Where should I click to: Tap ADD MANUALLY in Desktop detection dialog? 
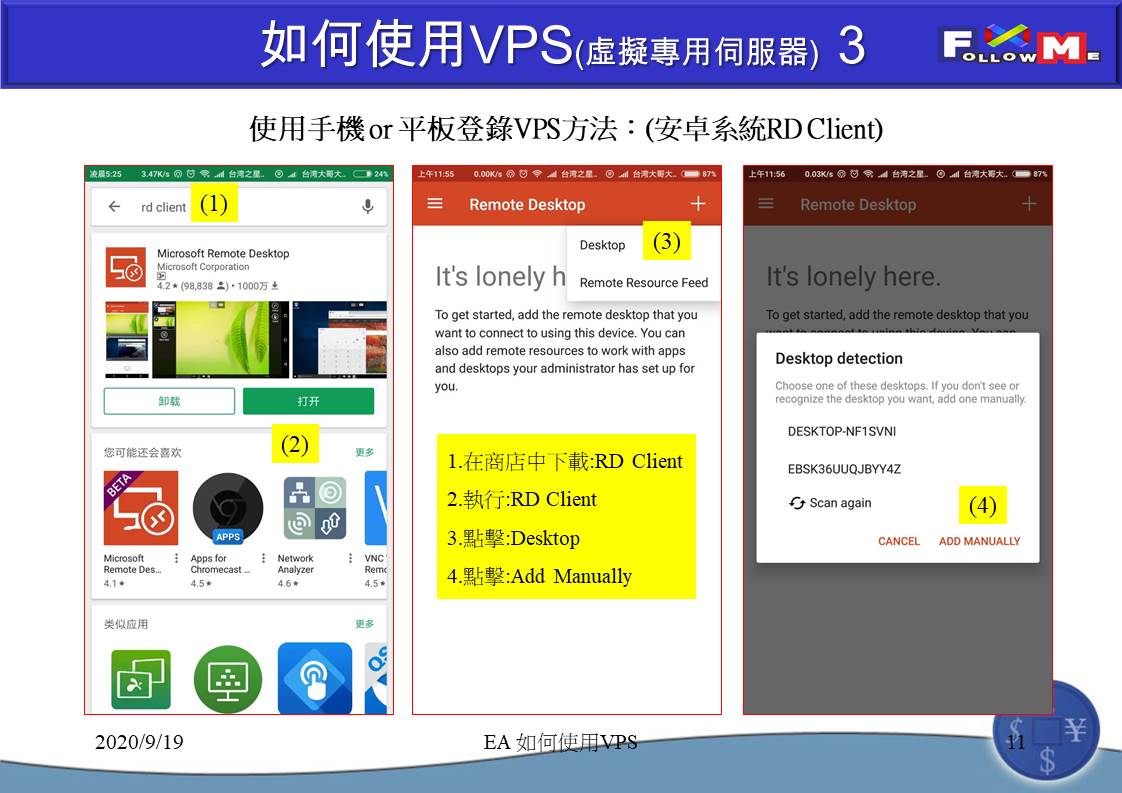979,541
